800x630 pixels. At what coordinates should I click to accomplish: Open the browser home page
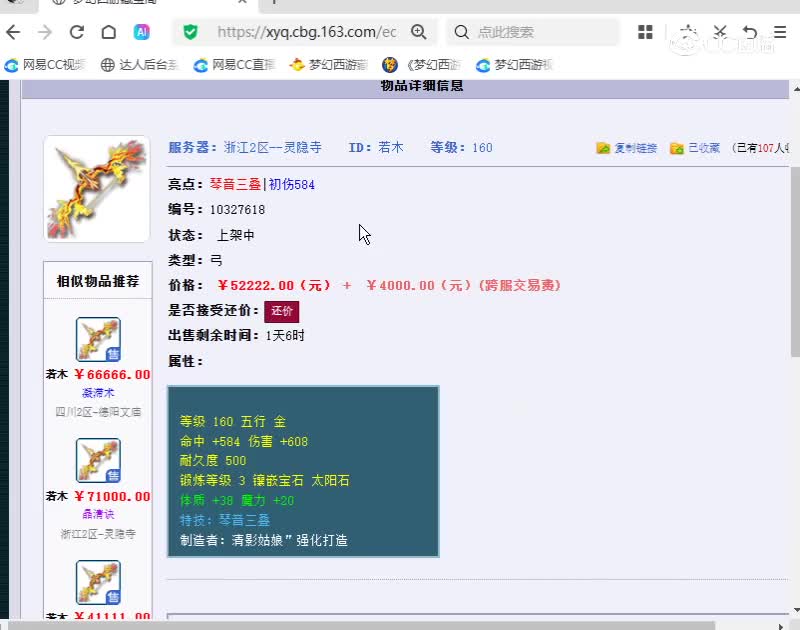[109, 32]
